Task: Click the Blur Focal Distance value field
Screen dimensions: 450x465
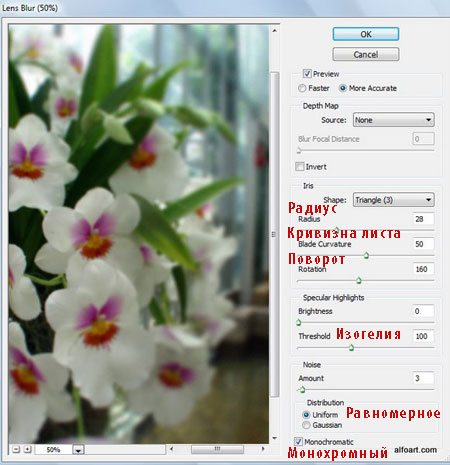Action: point(423,139)
